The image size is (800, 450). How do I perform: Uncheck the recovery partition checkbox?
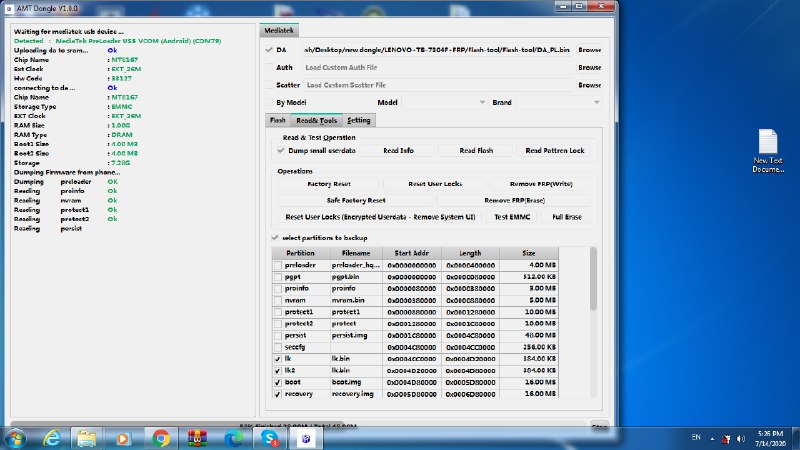[x=278, y=394]
